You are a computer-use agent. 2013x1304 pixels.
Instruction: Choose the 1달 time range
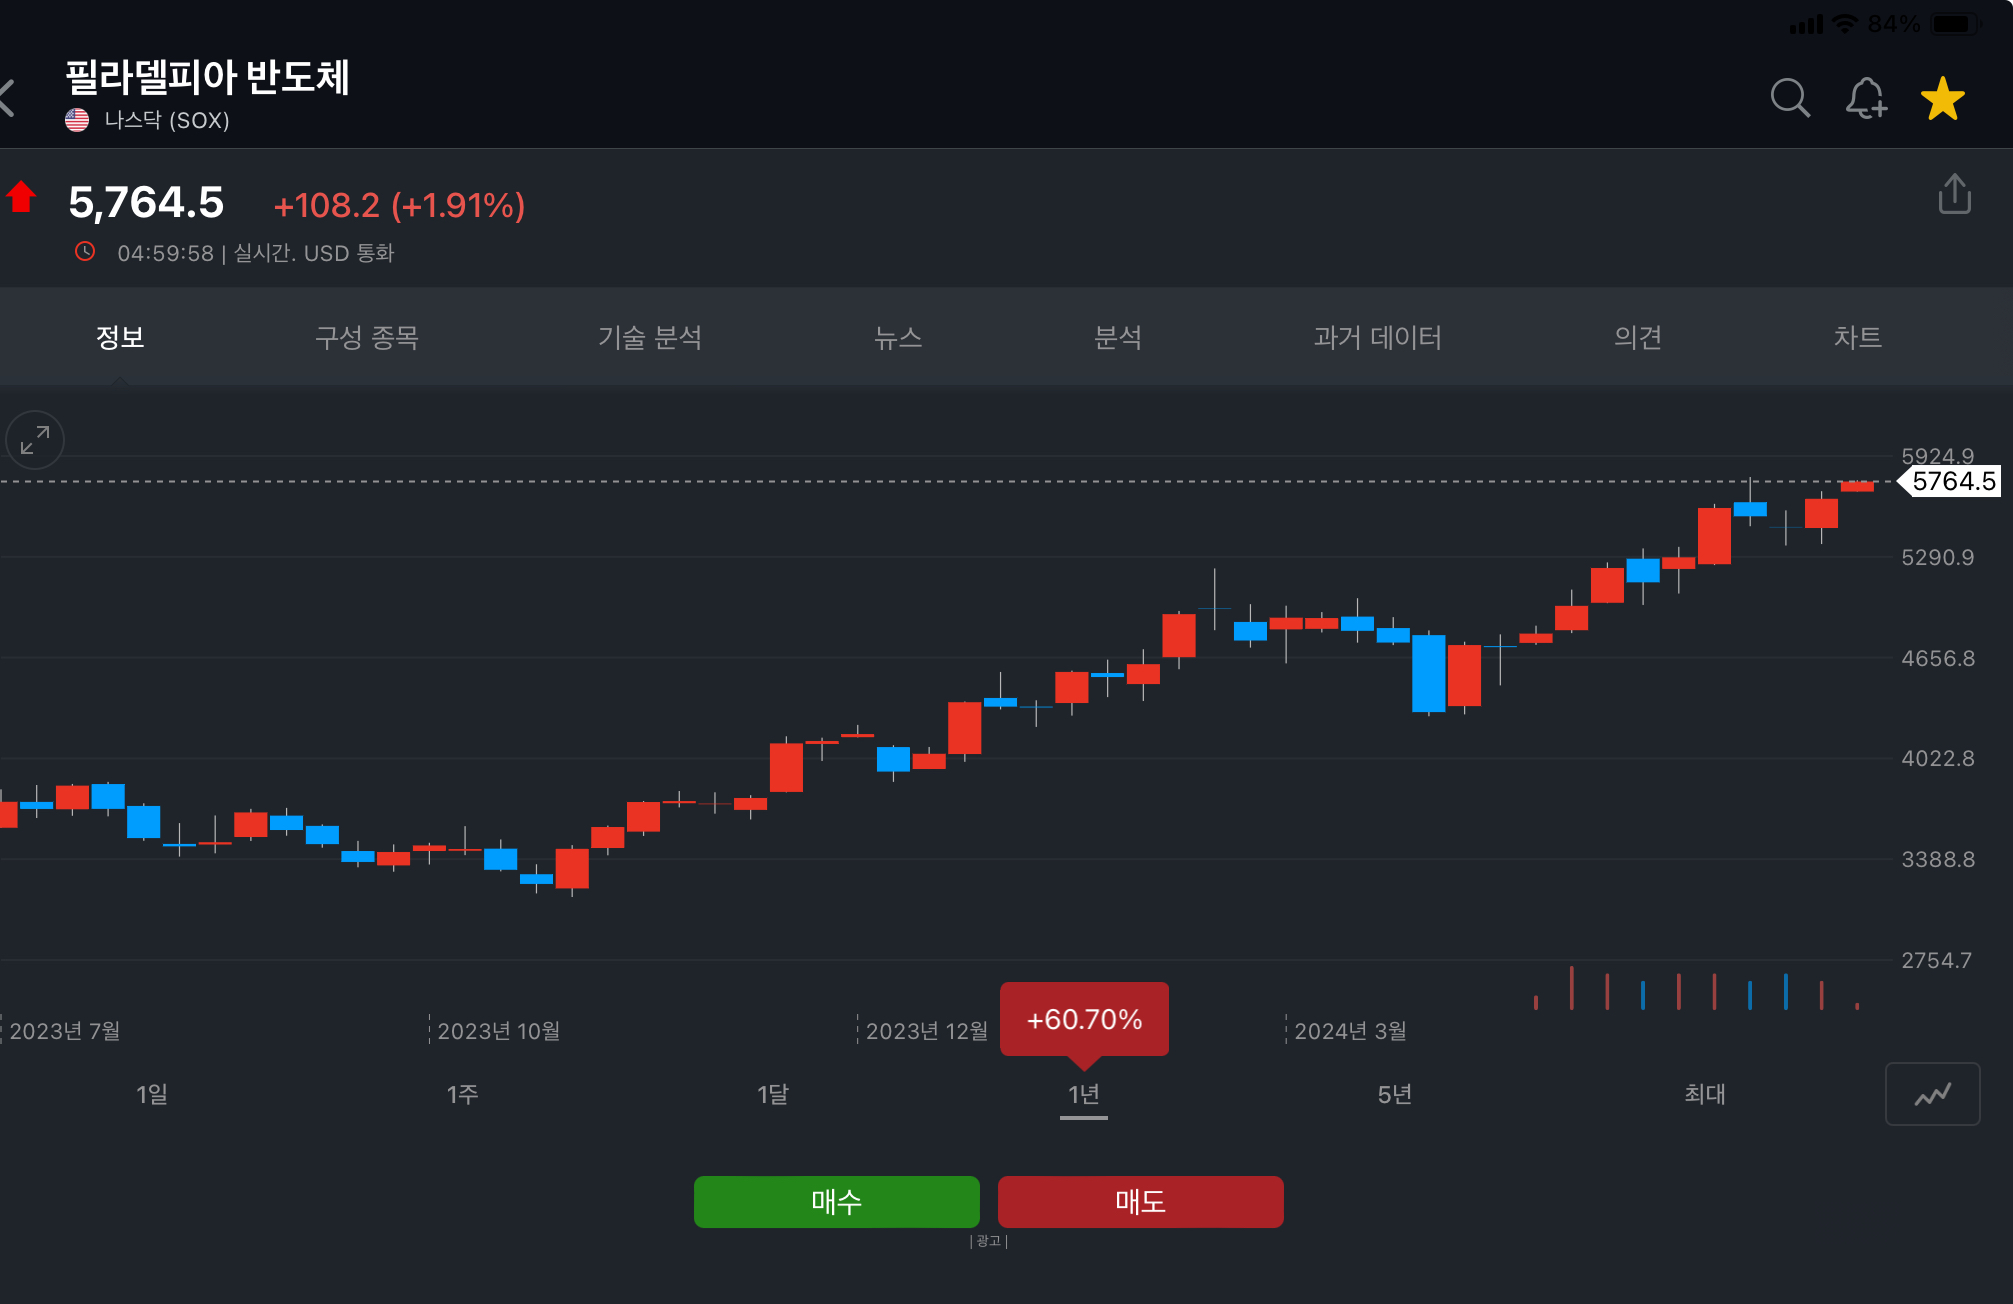tap(773, 1094)
